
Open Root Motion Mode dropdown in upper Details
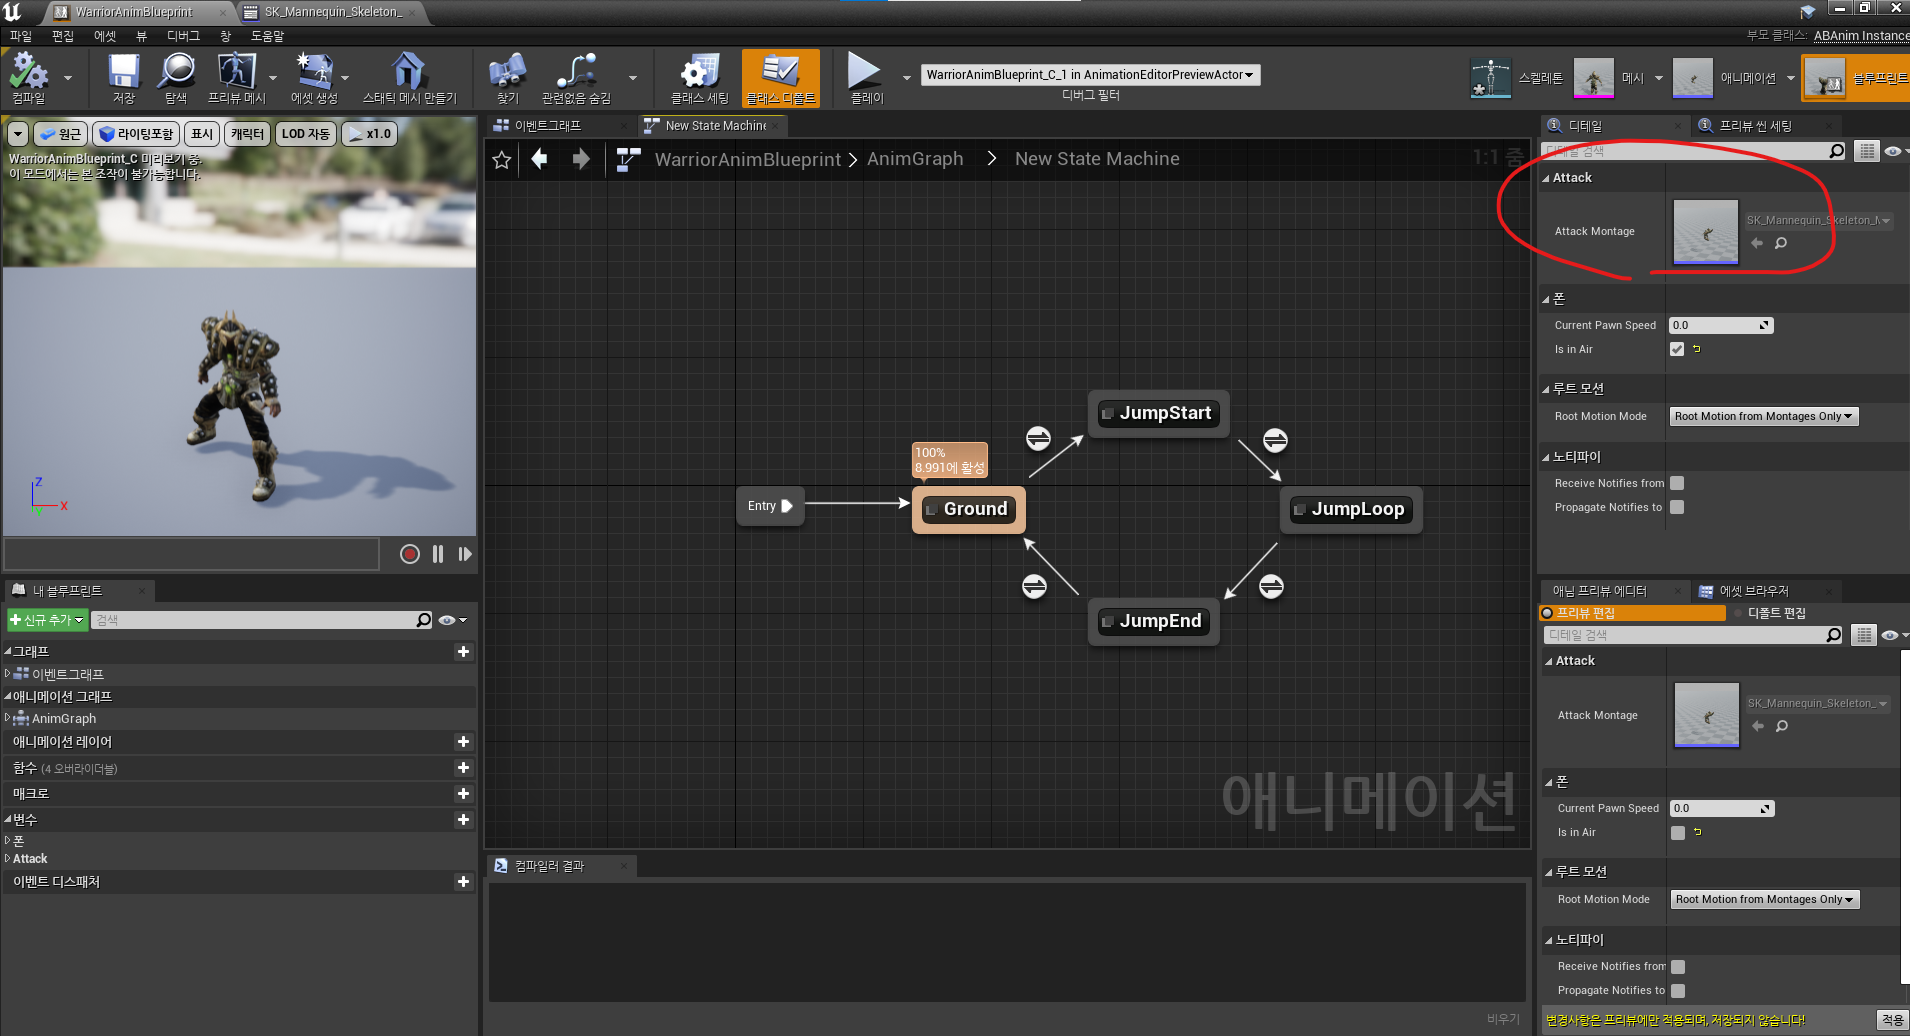tap(1763, 416)
